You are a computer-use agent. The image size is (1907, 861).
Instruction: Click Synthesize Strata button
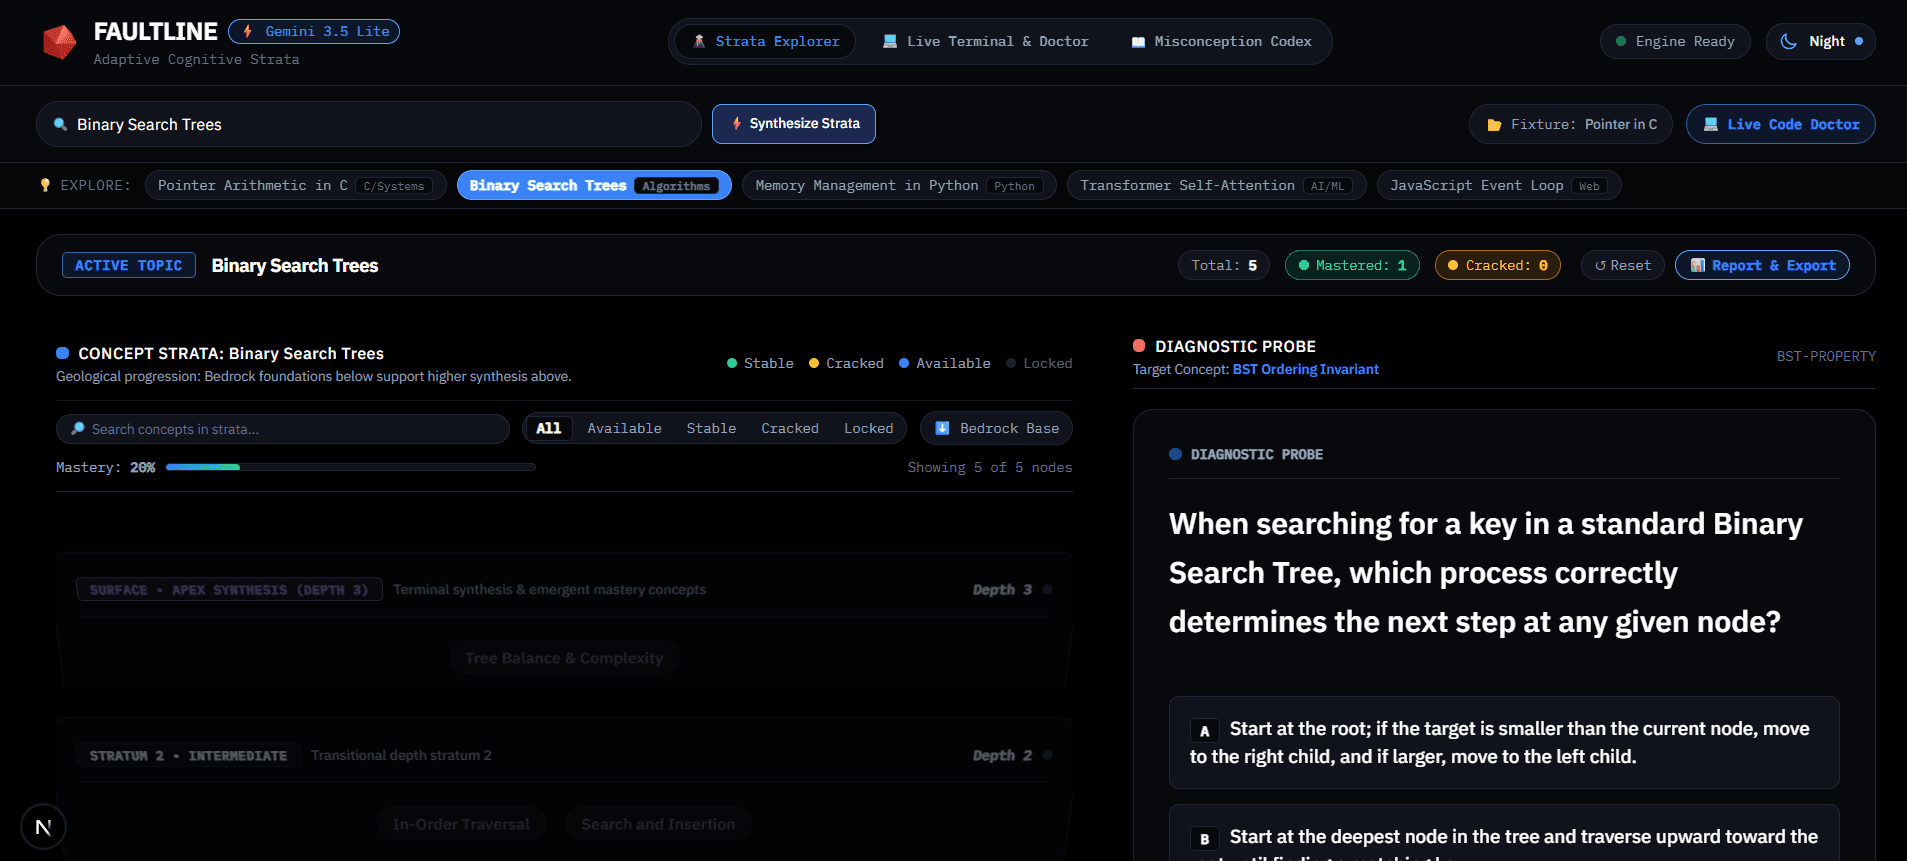point(794,124)
